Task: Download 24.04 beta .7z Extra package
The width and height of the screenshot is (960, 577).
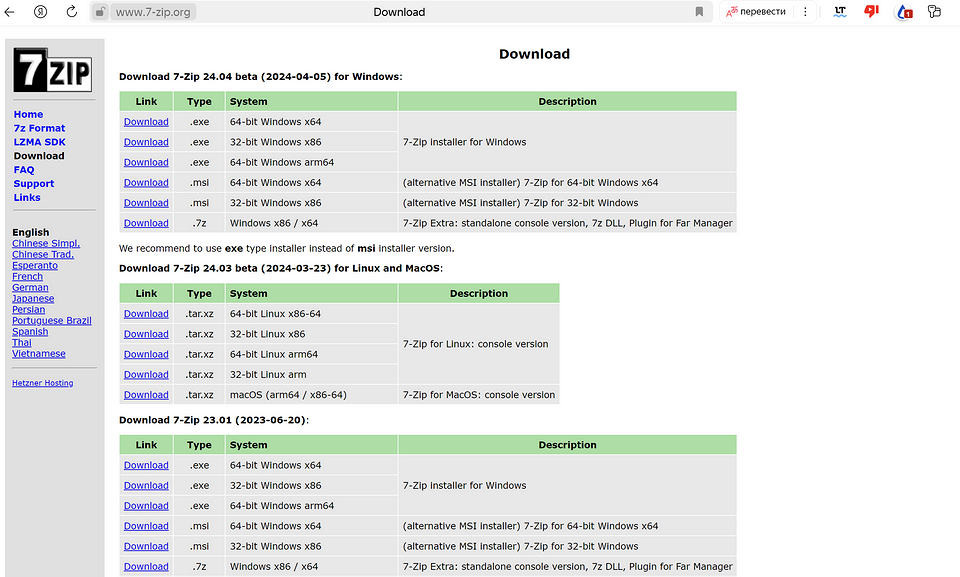Action: pyautogui.click(x=146, y=223)
